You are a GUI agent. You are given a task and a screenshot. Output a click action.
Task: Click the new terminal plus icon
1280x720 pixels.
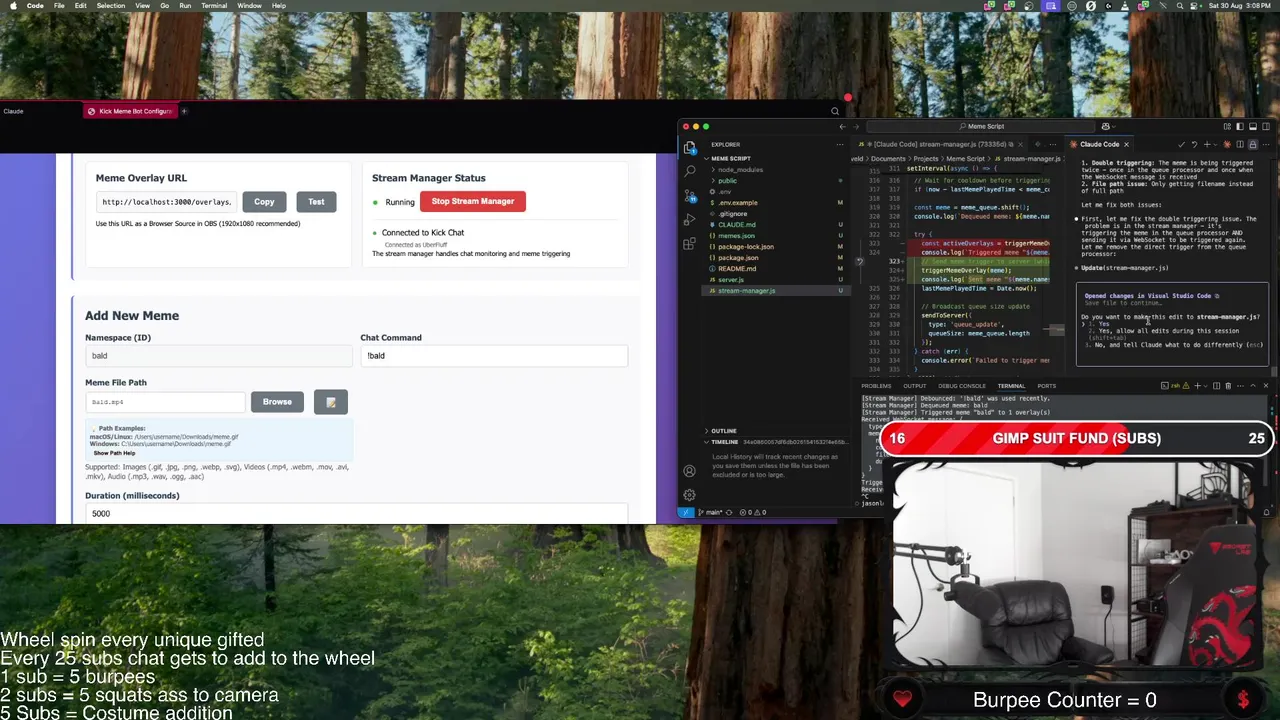click(x=1197, y=386)
